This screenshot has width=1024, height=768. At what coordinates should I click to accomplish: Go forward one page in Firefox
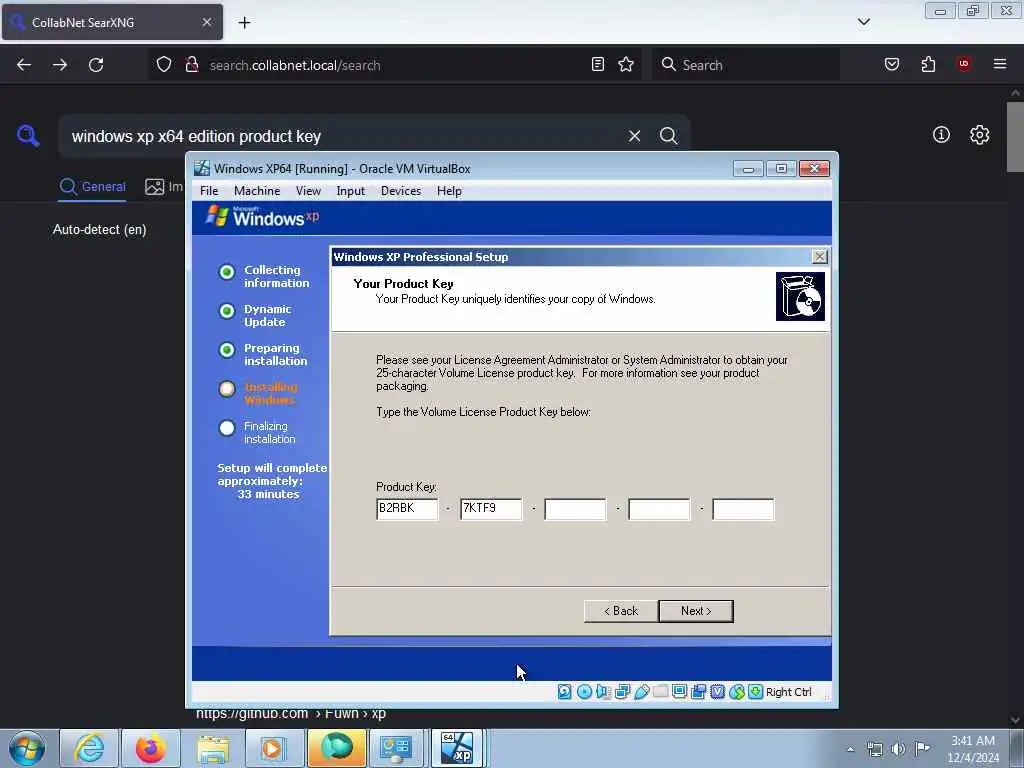coord(59,65)
